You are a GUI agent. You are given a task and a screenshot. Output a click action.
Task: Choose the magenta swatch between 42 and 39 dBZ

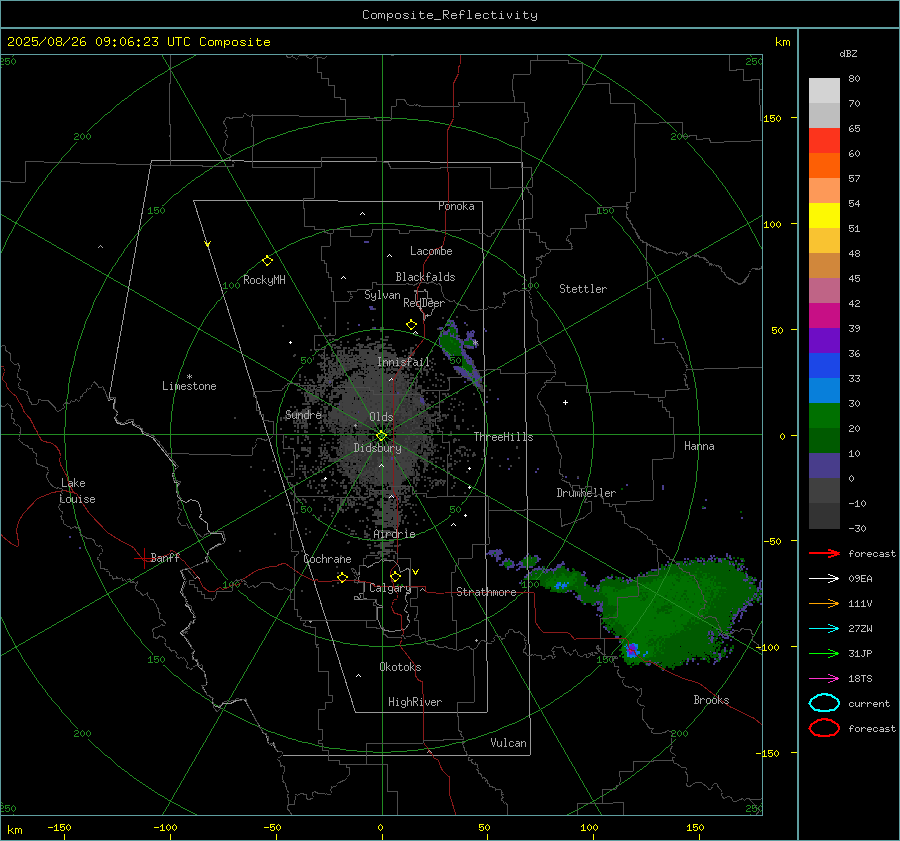pos(824,316)
